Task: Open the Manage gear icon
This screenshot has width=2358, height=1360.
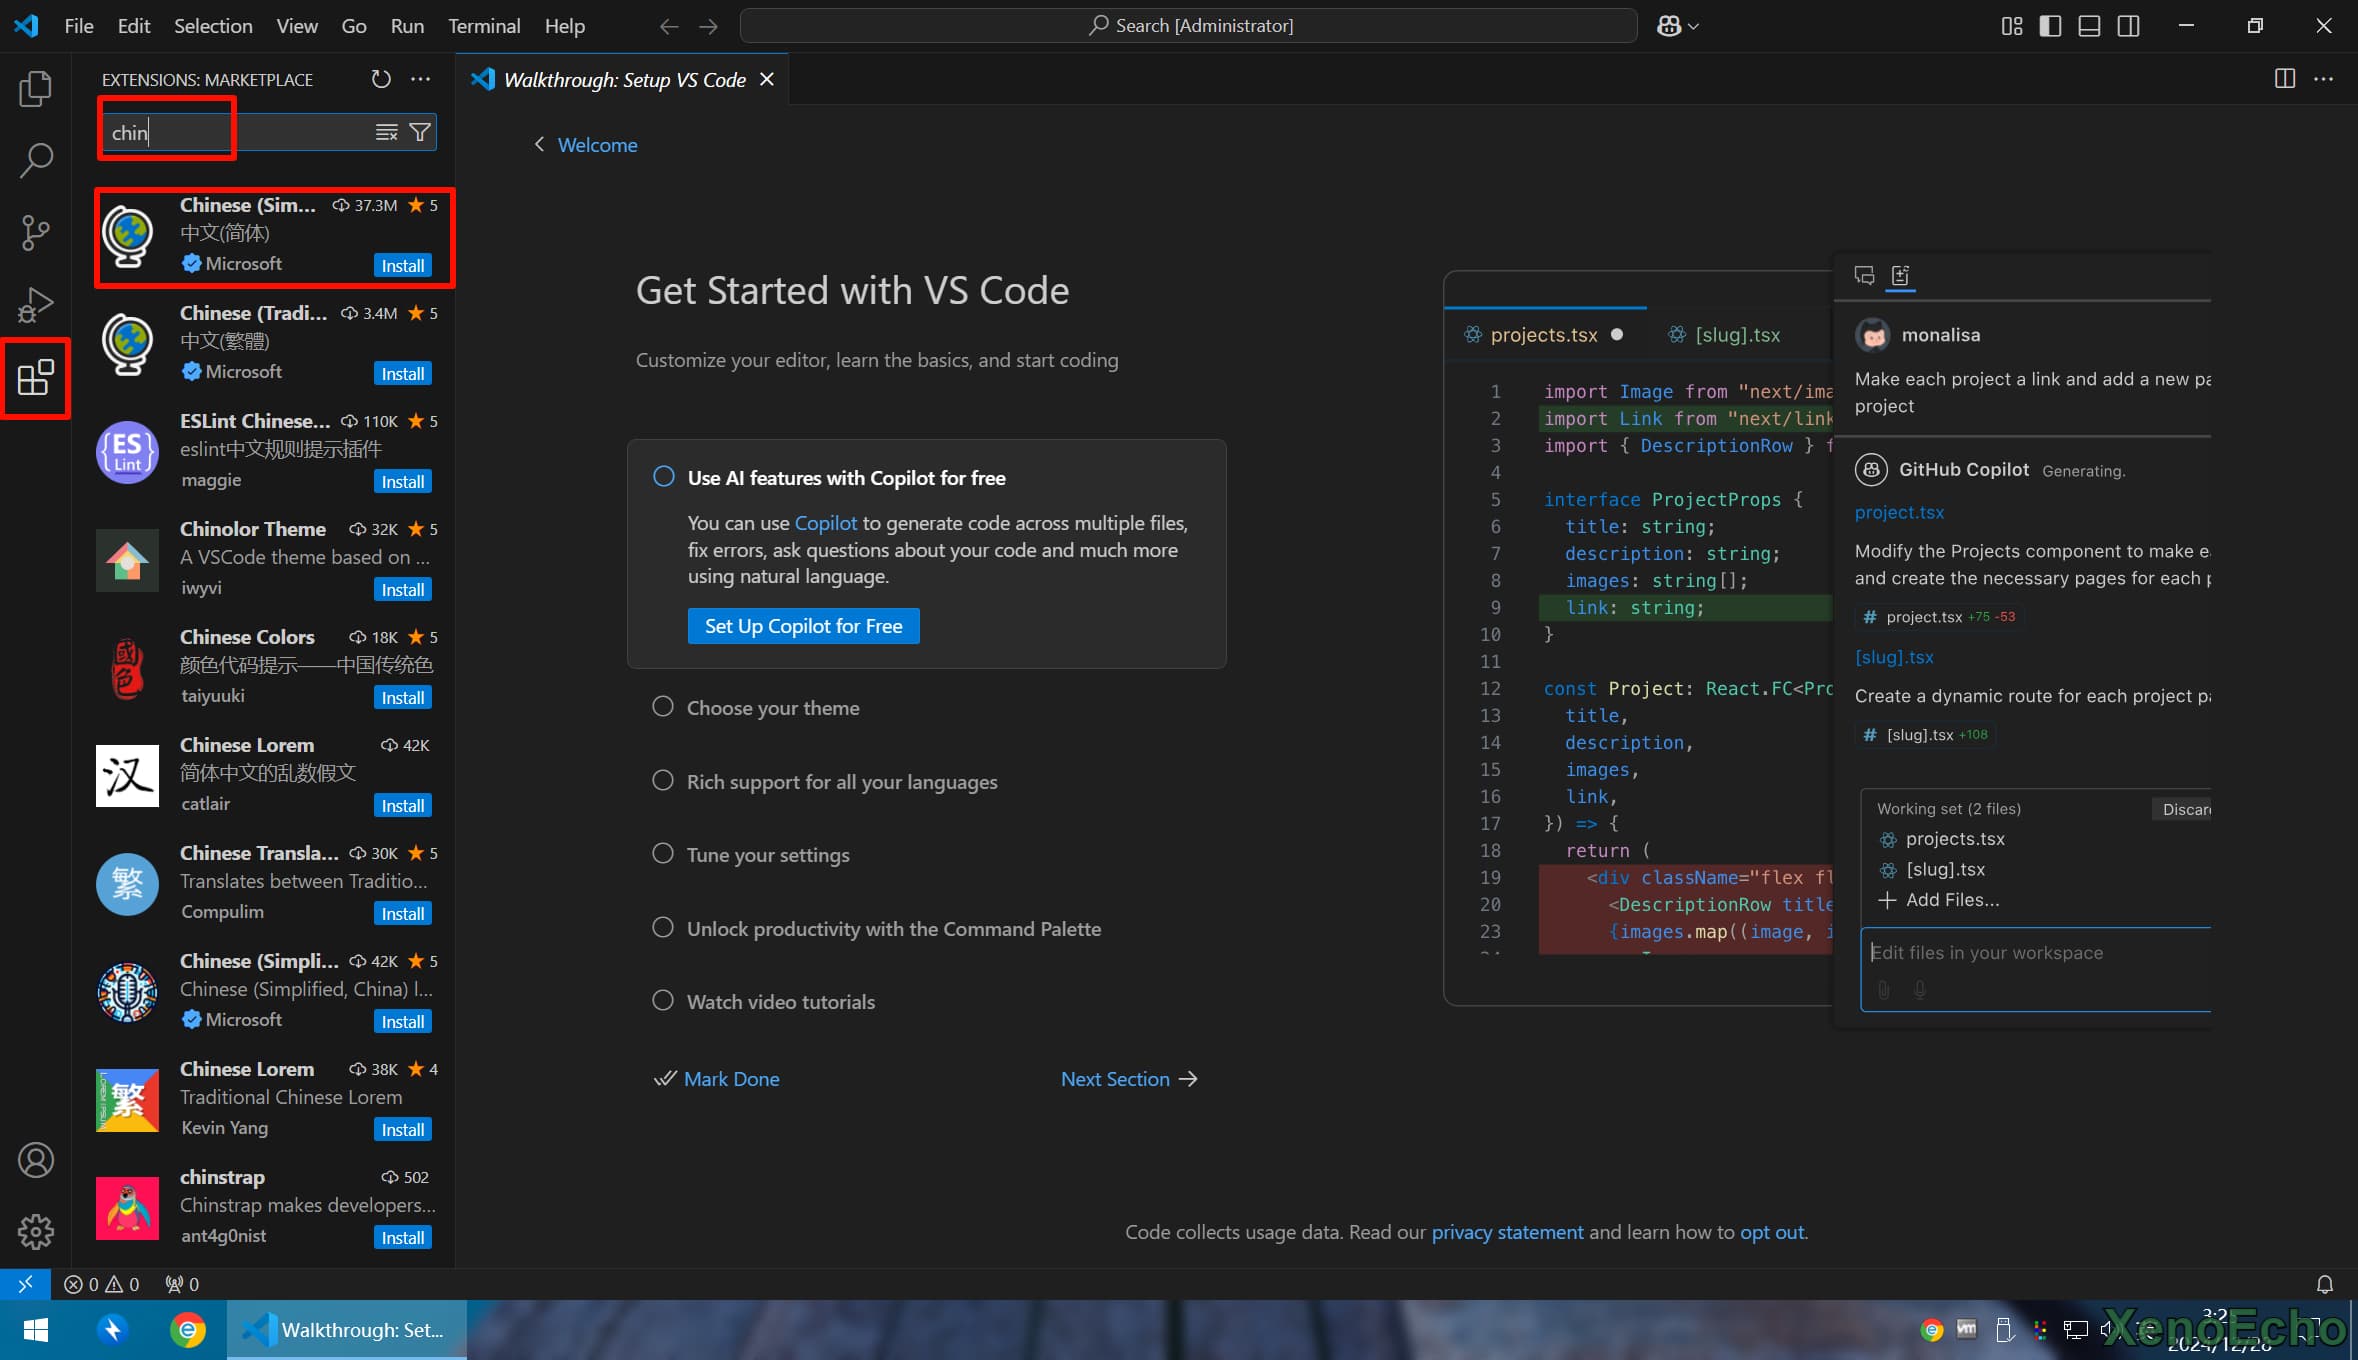Action: (x=35, y=1231)
